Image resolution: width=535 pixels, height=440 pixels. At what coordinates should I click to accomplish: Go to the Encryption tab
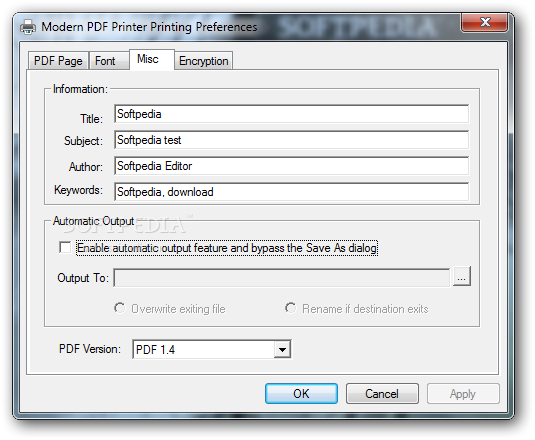(x=204, y=61)
